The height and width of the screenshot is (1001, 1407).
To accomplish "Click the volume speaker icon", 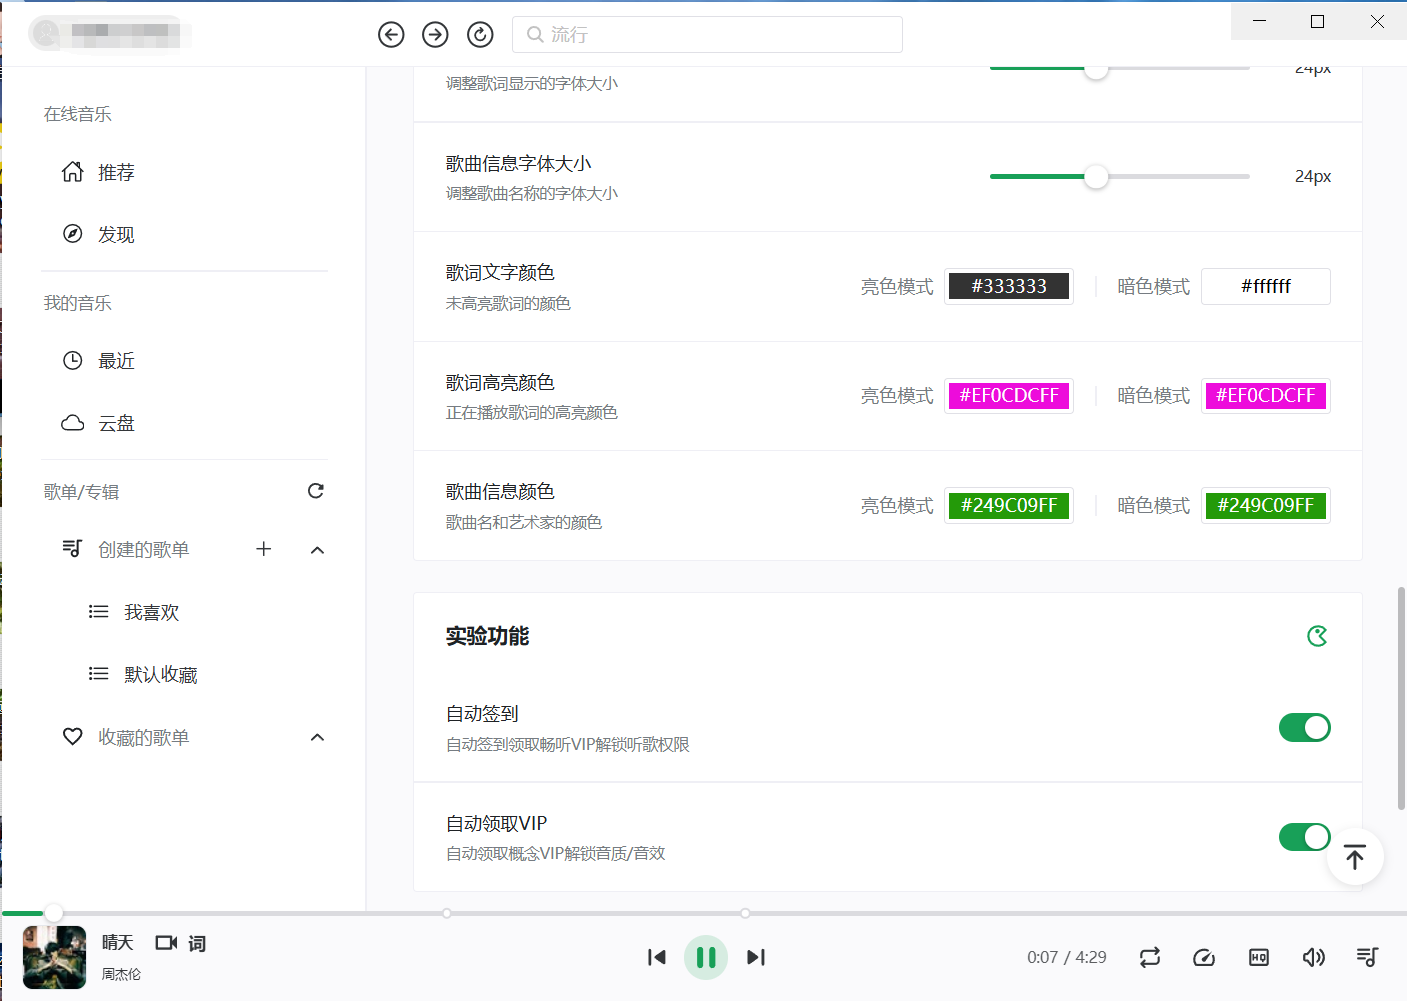I will tap(1313, 957).
